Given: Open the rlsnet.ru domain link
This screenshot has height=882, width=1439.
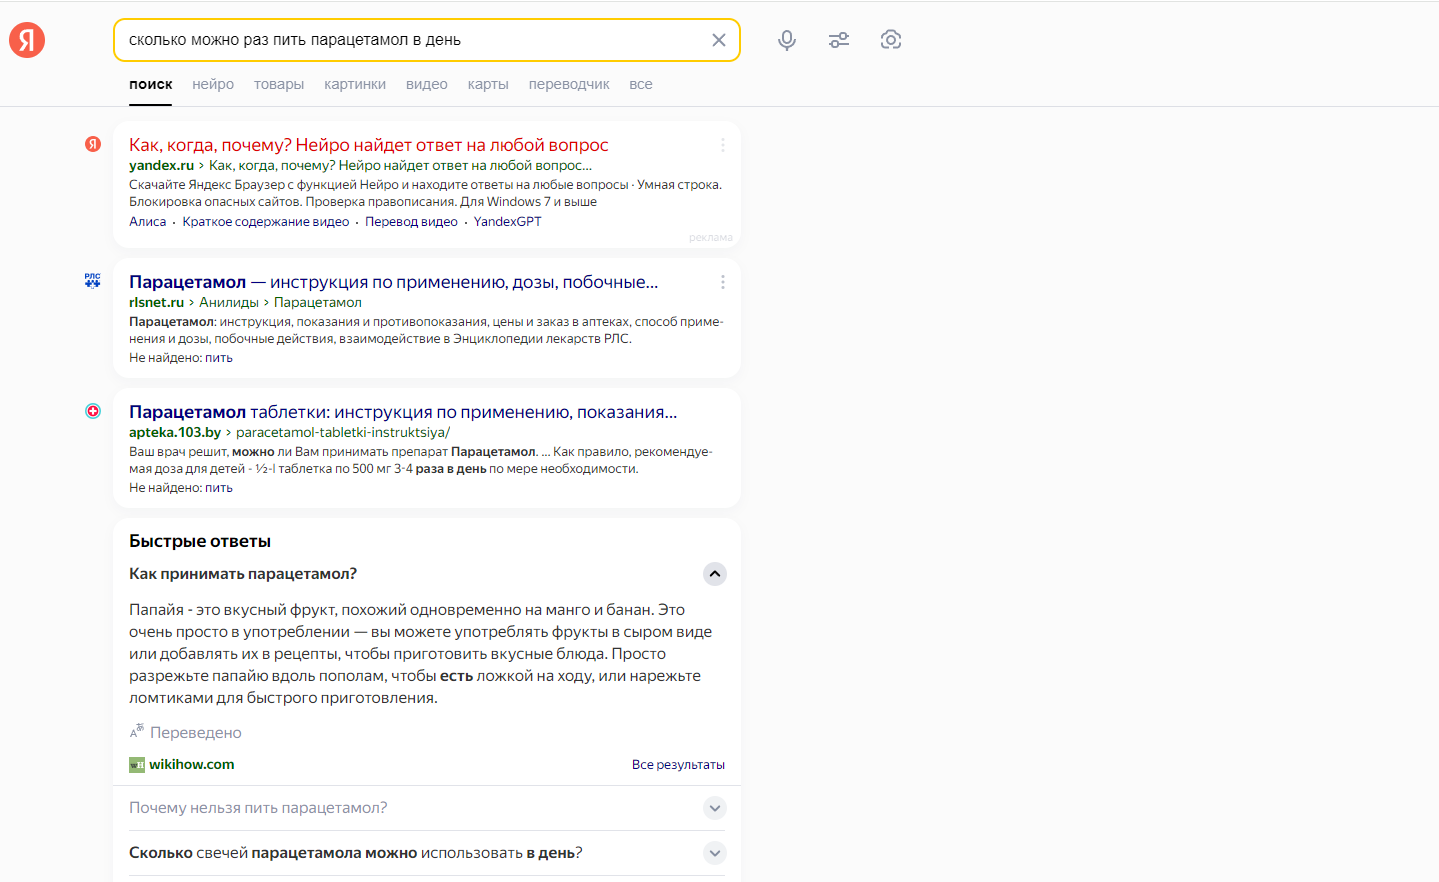Looking at the screenshot, I should 156,302.
